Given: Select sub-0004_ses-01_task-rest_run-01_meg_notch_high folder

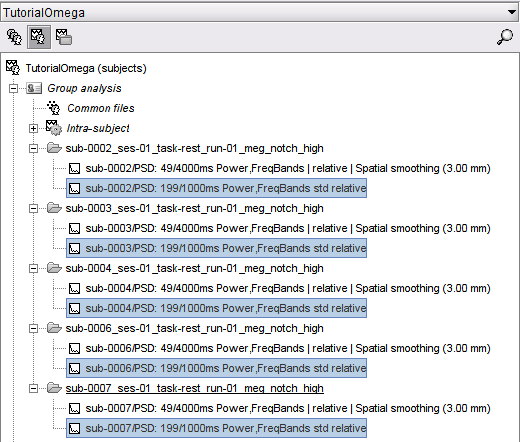Looking at the screenshot, I should pyautogui.click(x=194, y=268).
